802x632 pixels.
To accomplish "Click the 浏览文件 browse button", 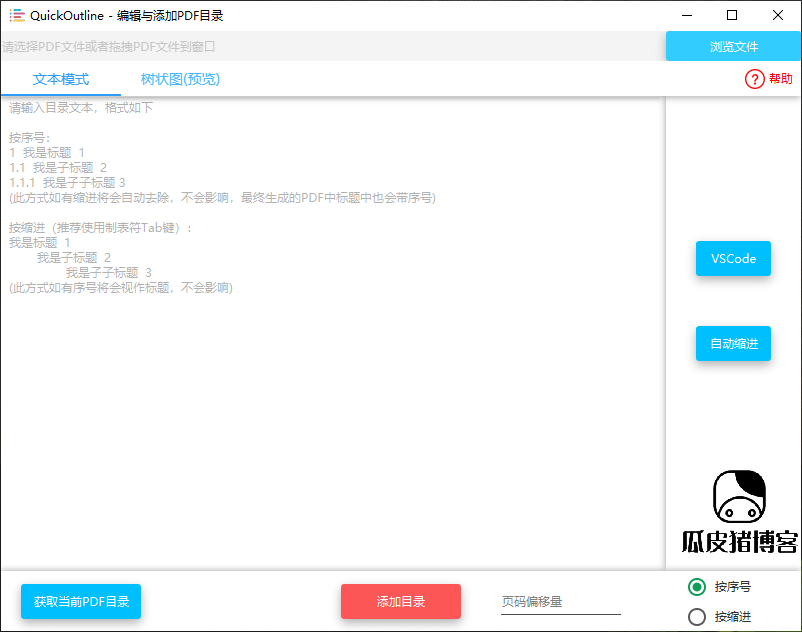I will [x=733, y=47].
